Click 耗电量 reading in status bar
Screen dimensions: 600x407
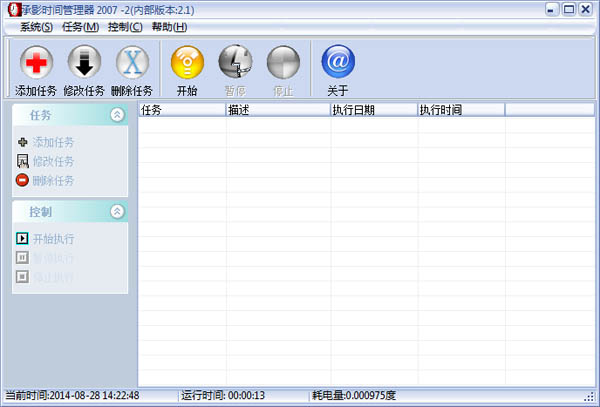click(354, 395)
